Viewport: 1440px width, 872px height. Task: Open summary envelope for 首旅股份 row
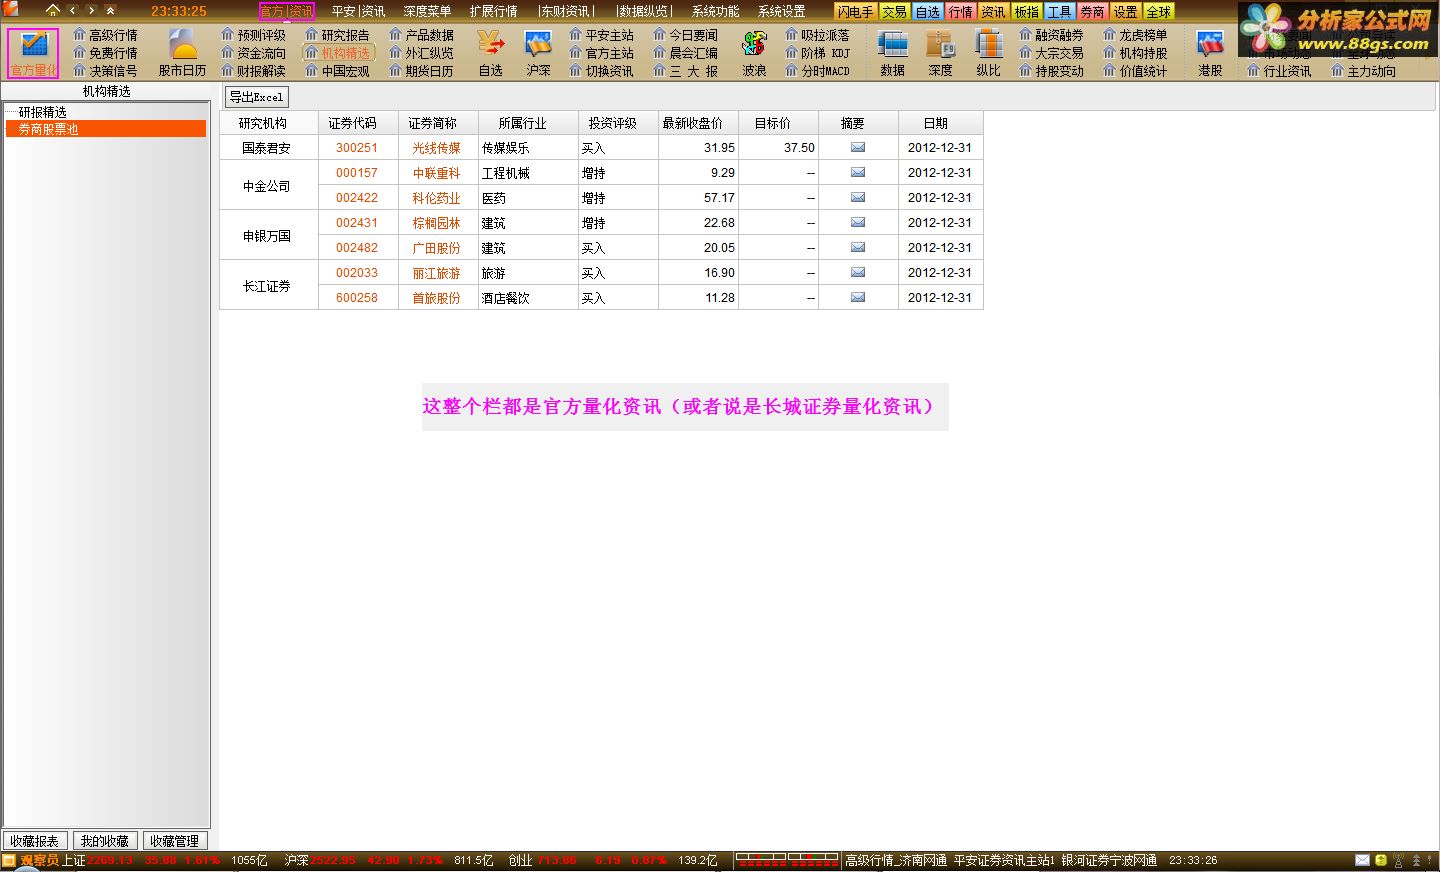point(857,297)
